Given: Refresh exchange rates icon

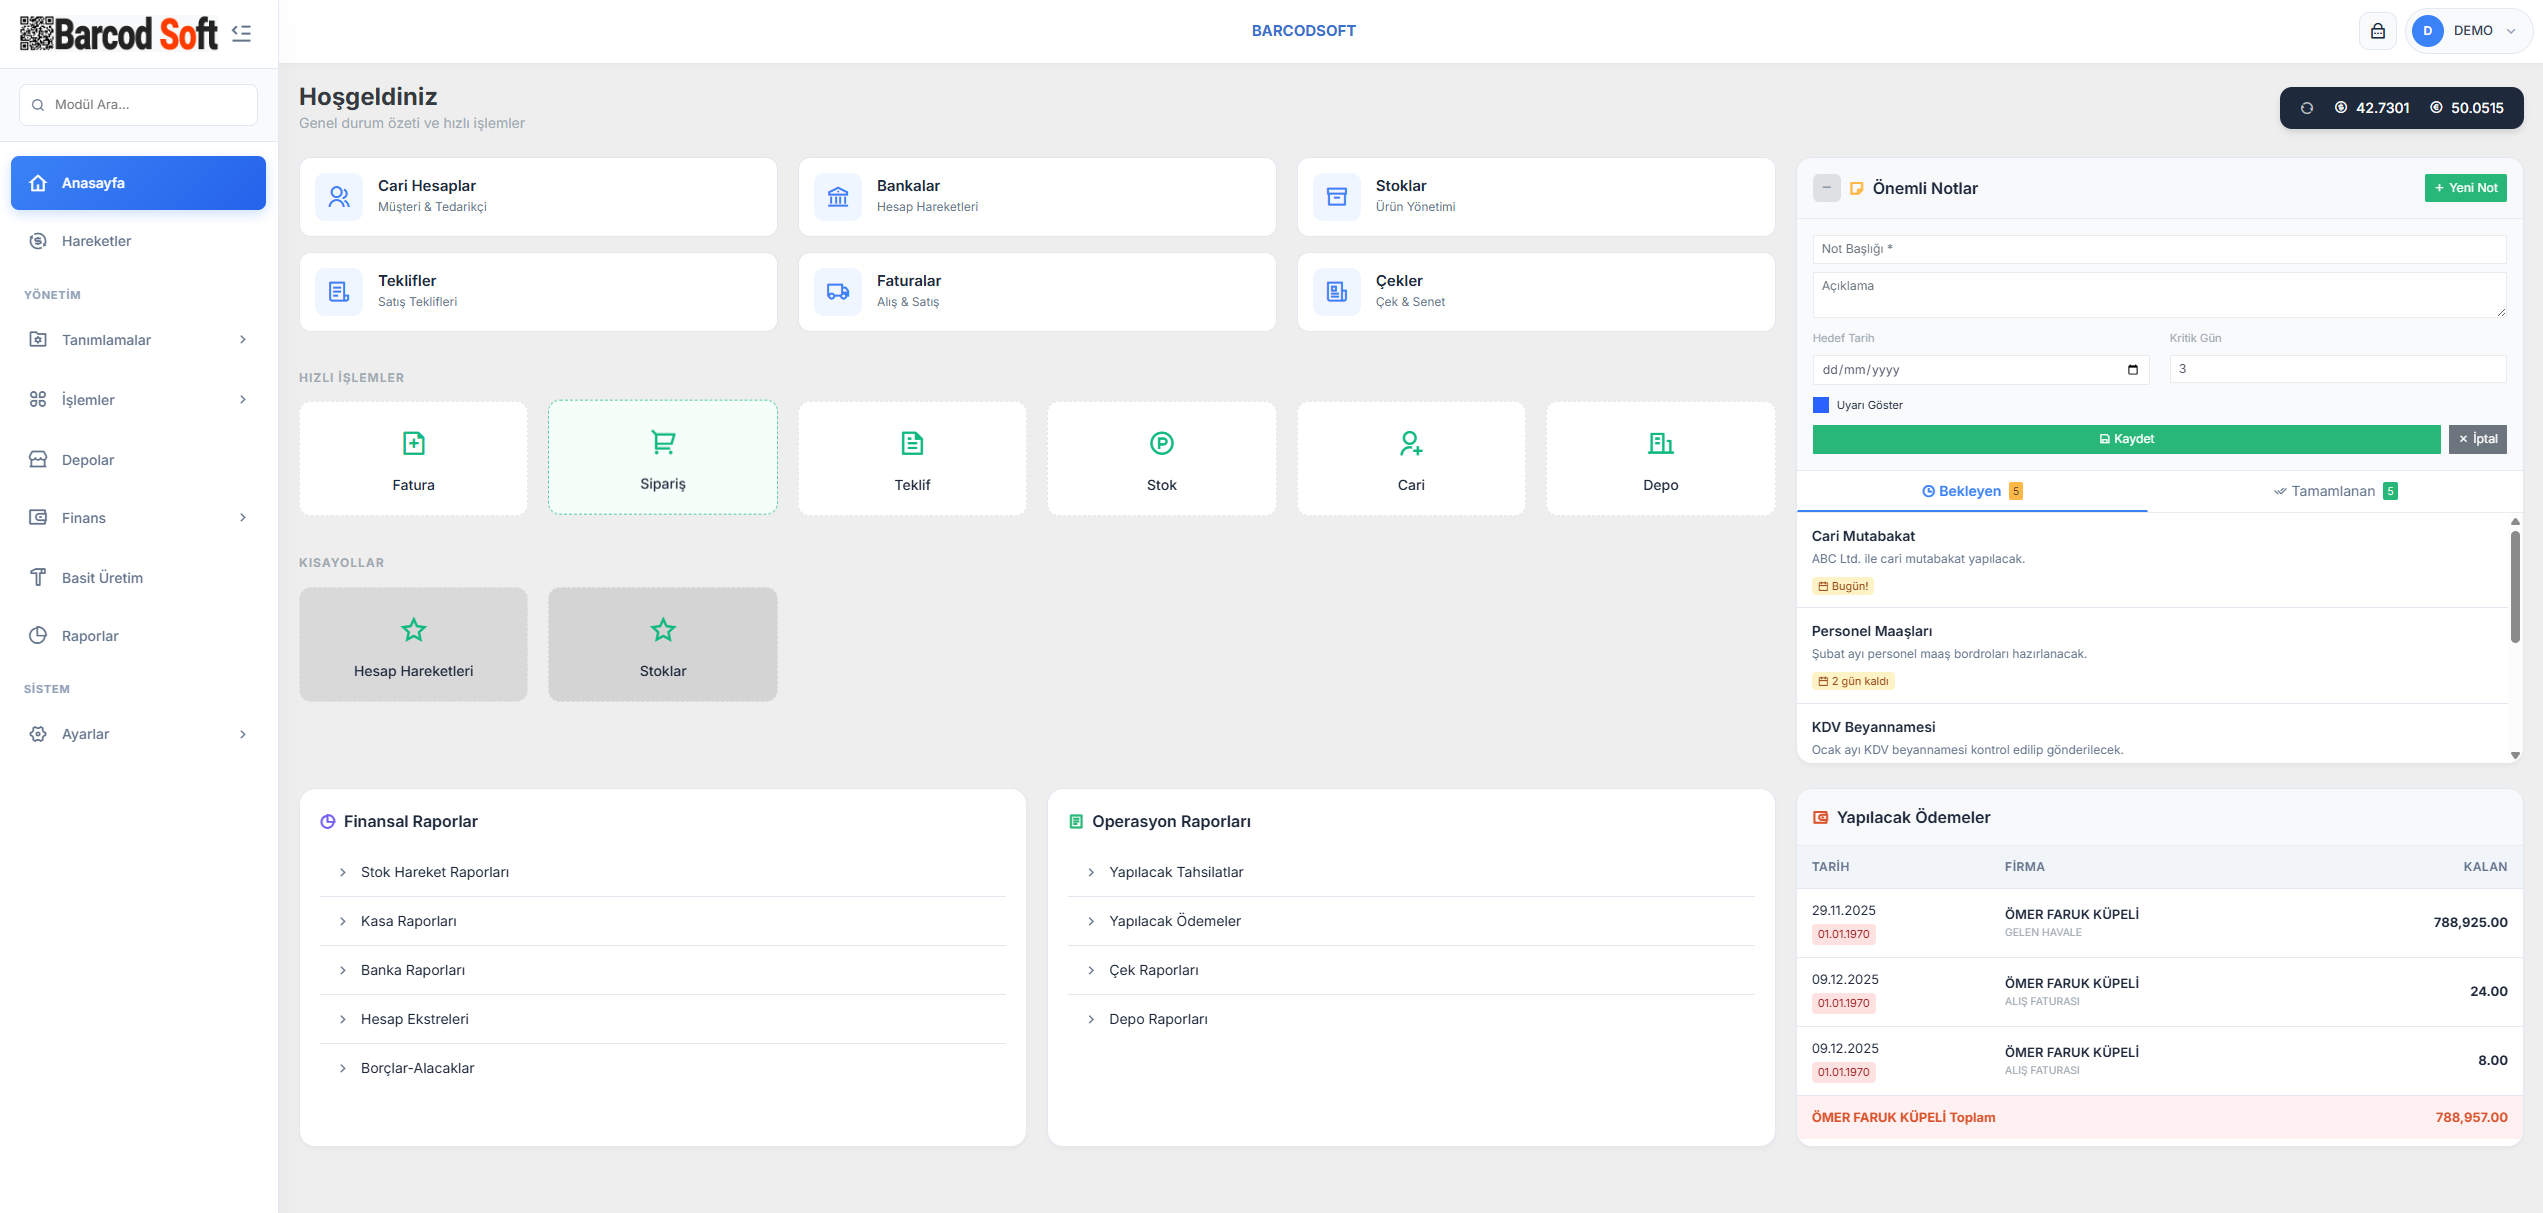Looking at the screenshot, I should 2307,108.
